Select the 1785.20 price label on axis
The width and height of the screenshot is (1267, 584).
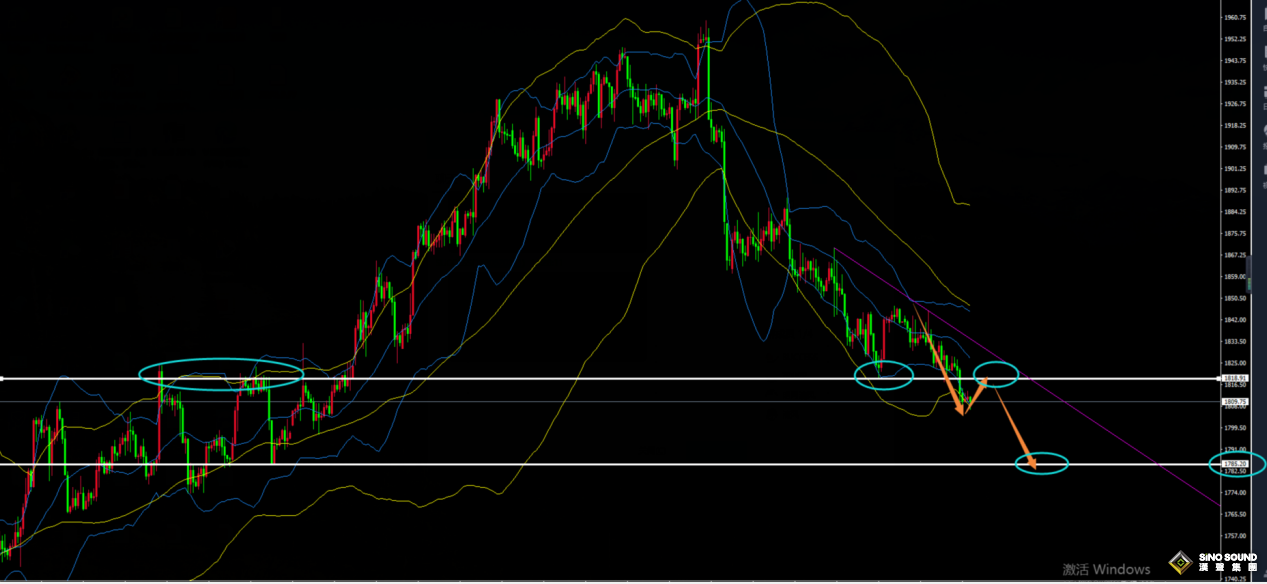click(1233, 463)
